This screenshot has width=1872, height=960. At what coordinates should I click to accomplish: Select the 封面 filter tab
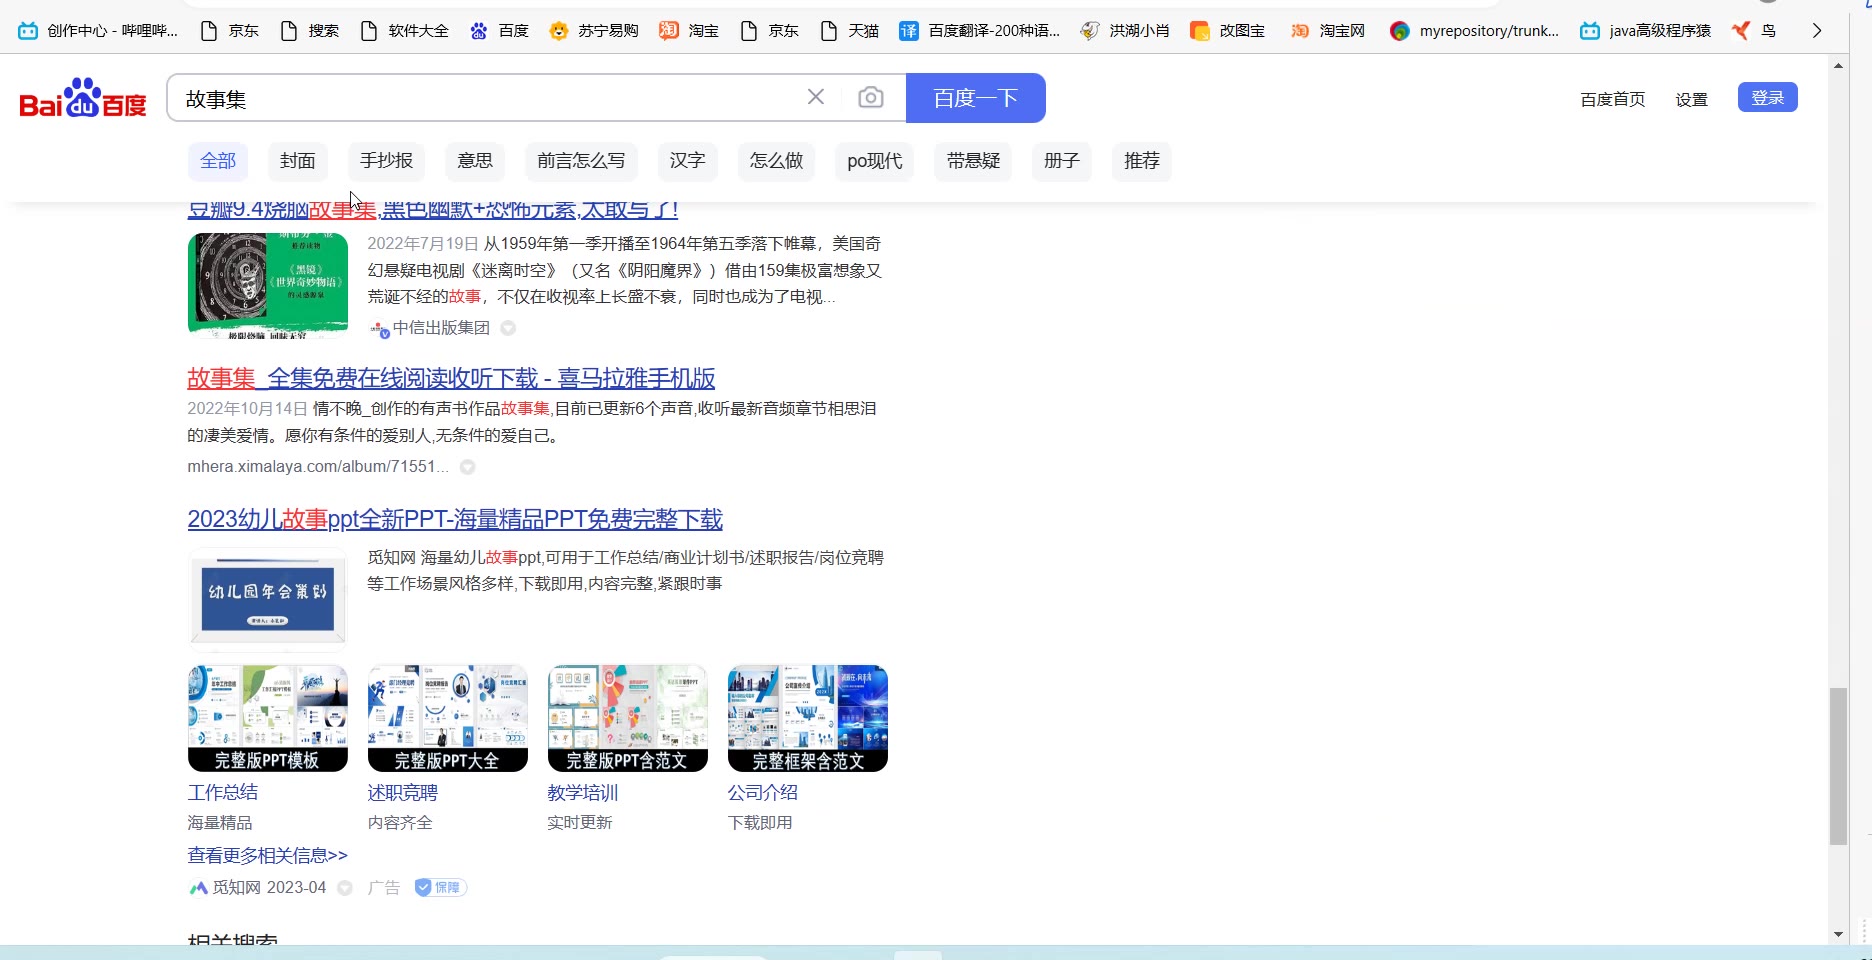[x=298, y=161]
